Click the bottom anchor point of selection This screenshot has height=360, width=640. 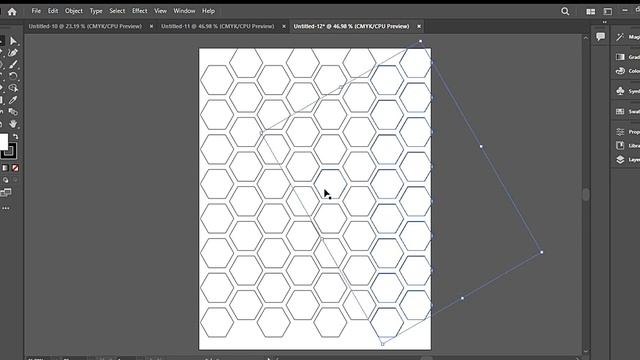click(x=382, y=344)
